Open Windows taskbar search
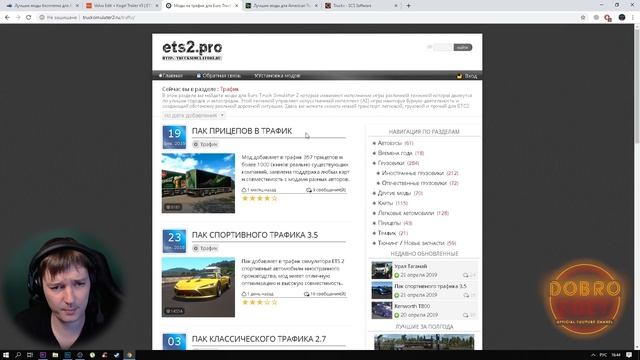Screen dimensions: 640x360 (18, 355)
